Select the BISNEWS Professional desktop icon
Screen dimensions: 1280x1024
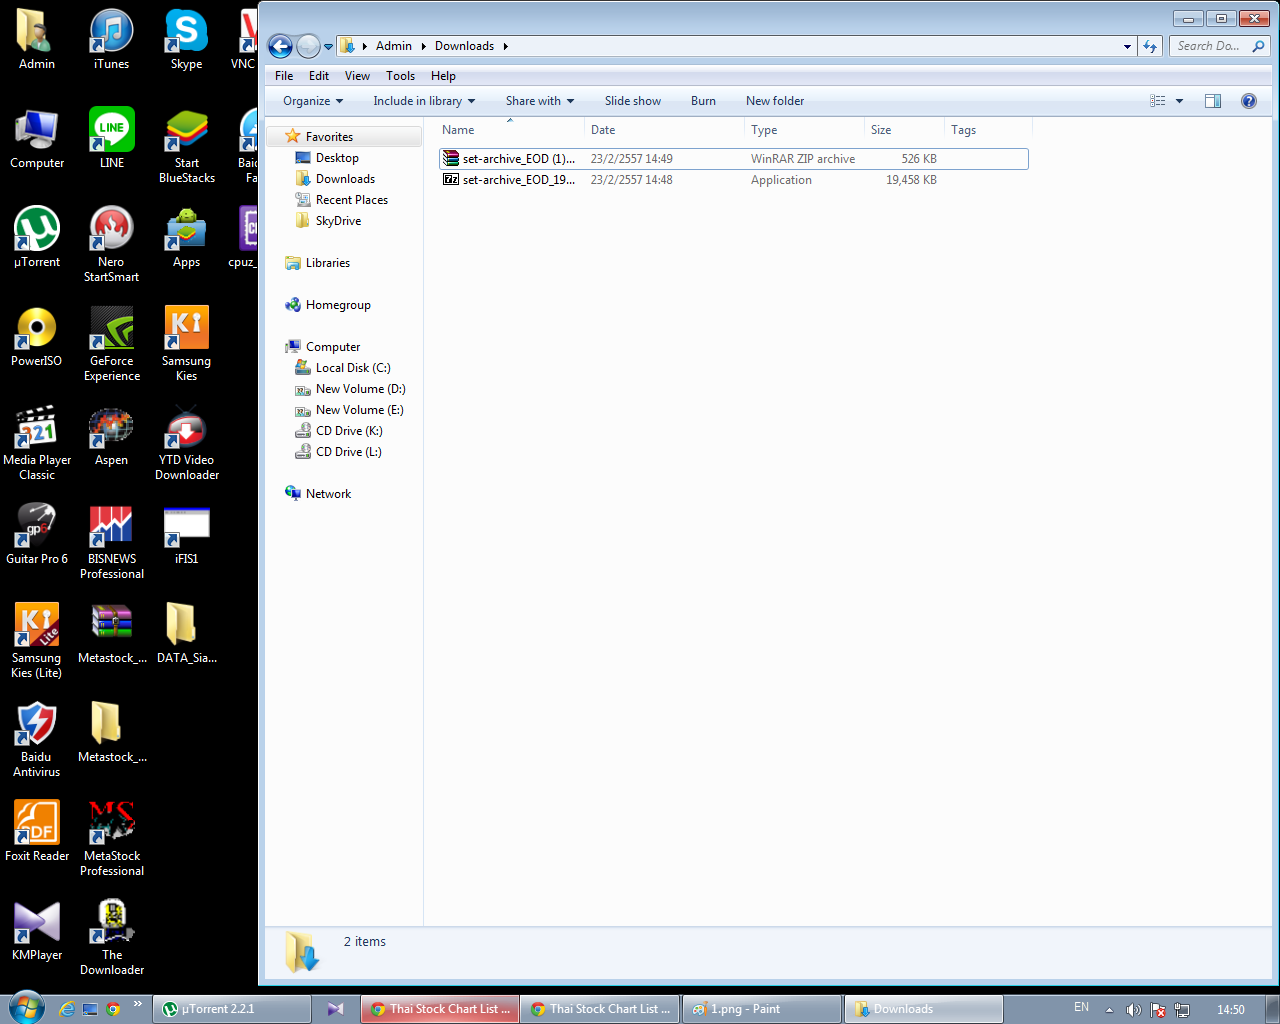pos(112,542)
